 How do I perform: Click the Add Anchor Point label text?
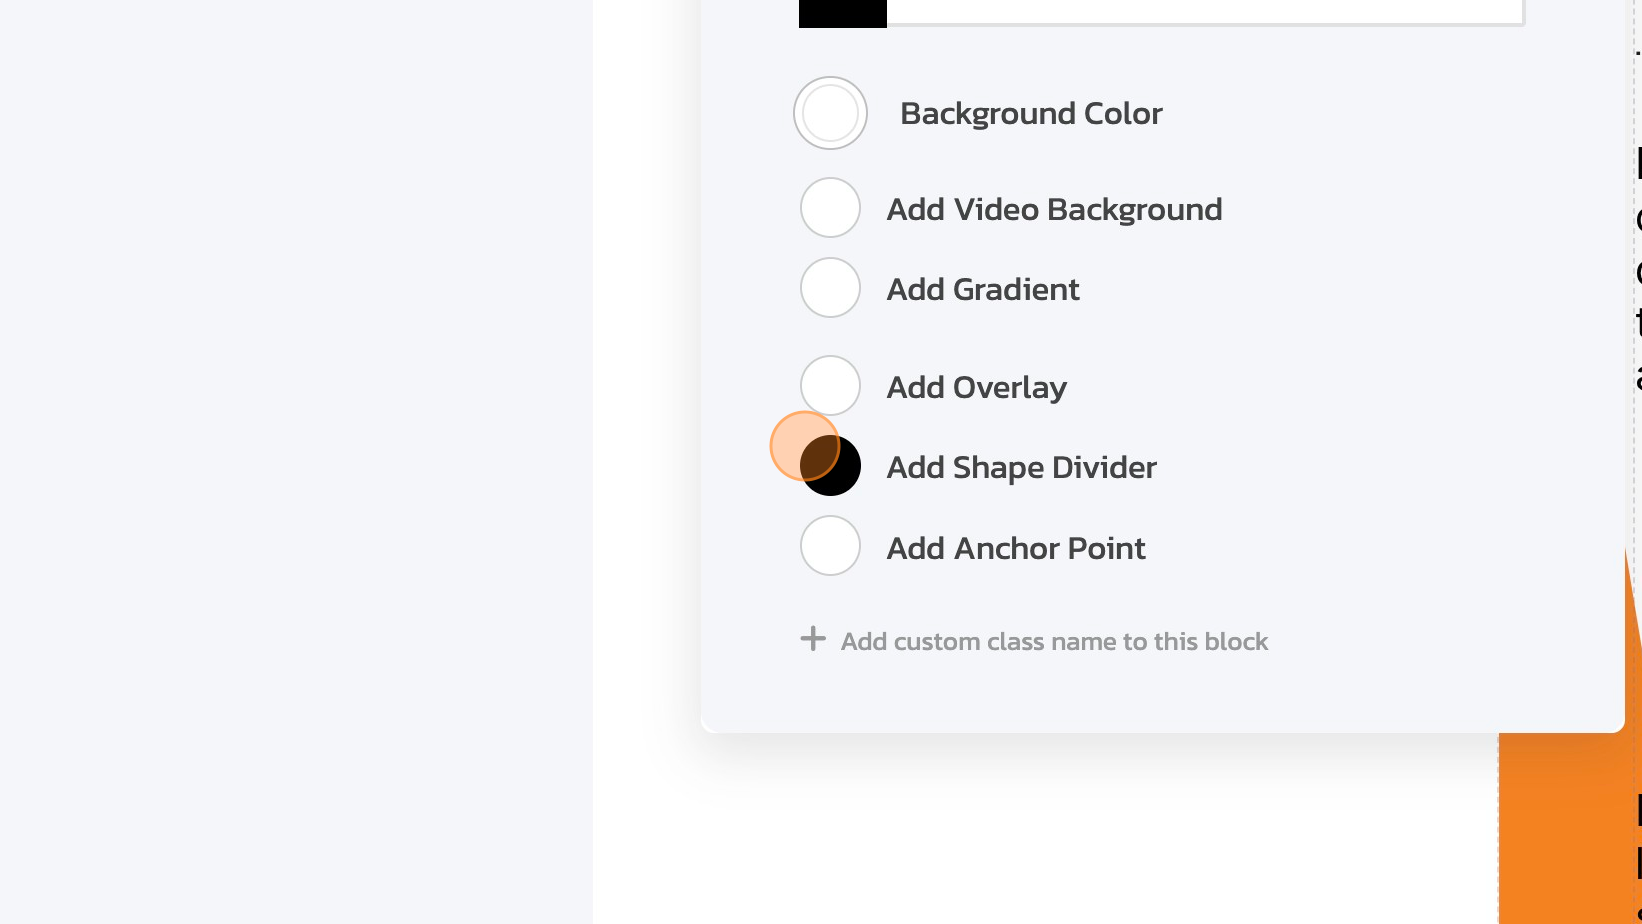click(1015, 548)
